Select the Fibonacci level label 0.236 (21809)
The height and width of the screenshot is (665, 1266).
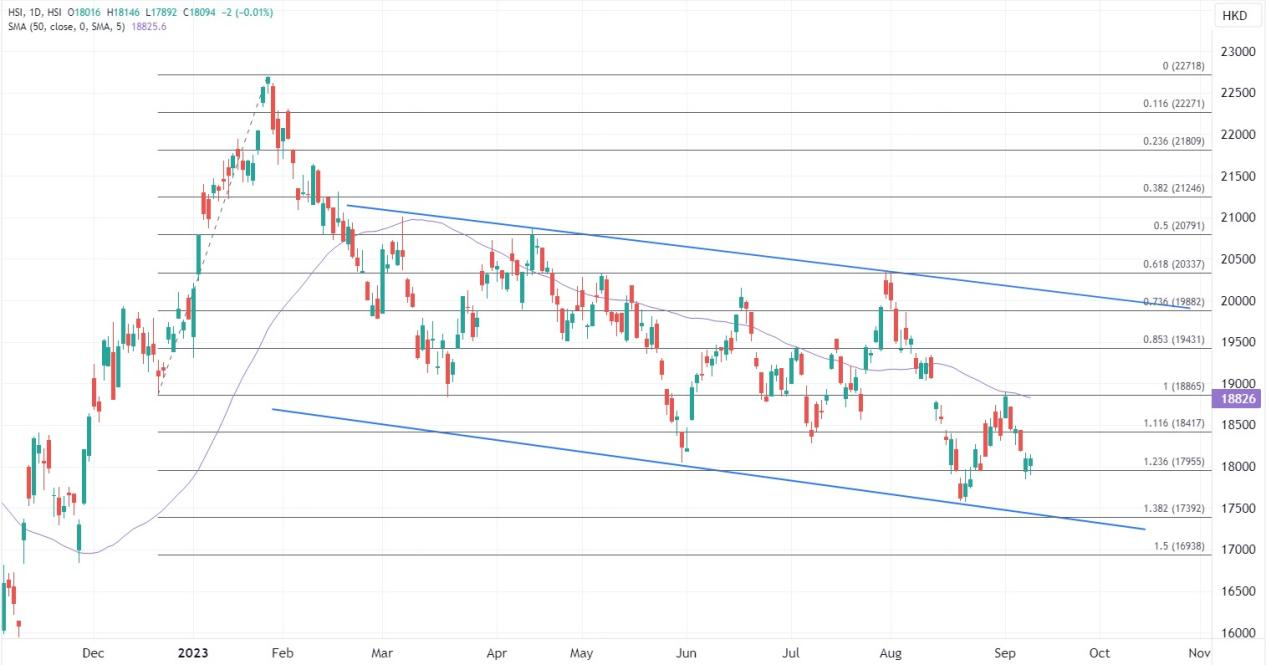tap(1172, 142)
